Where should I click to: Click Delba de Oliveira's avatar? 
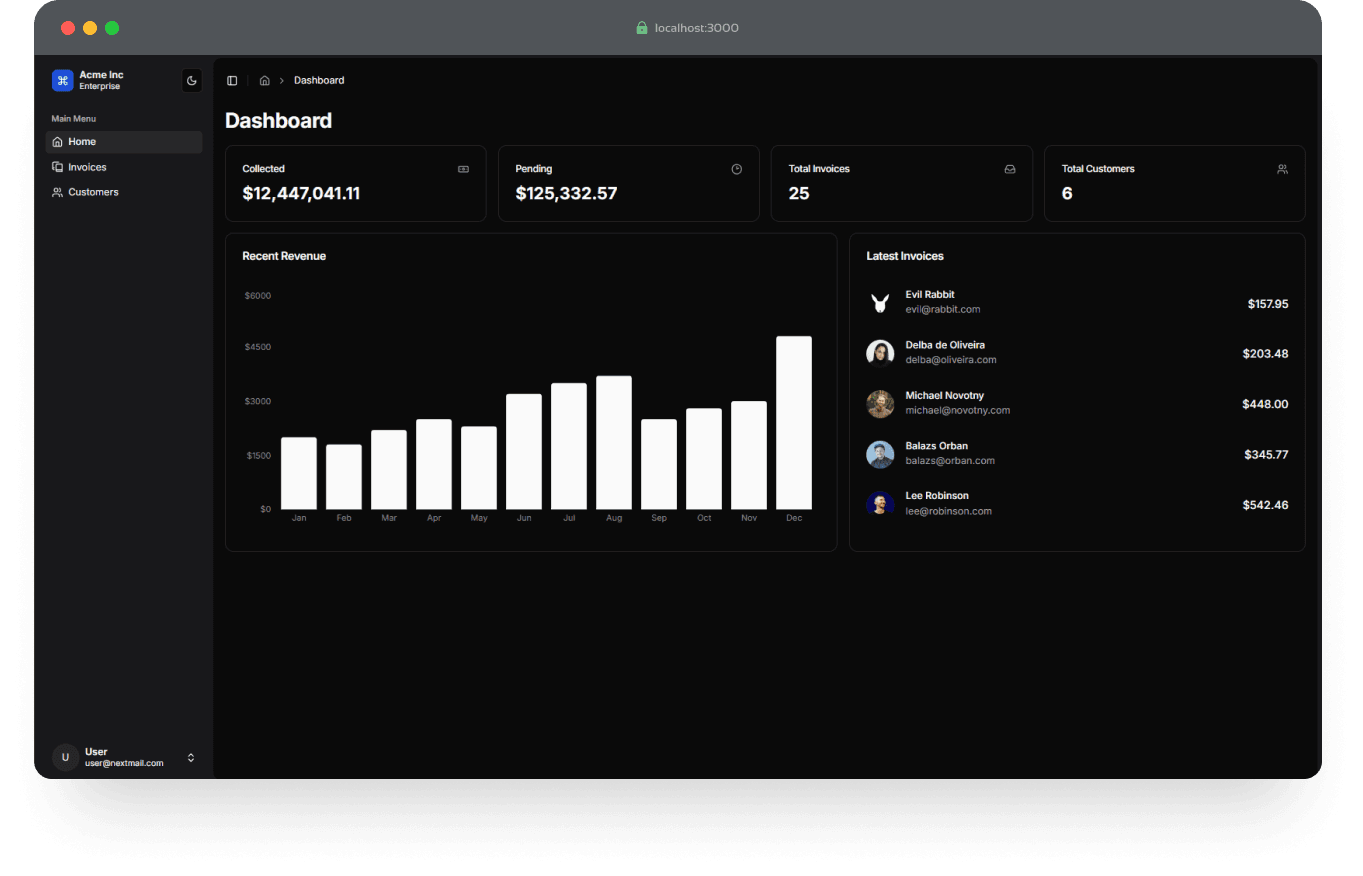(880, 353)
